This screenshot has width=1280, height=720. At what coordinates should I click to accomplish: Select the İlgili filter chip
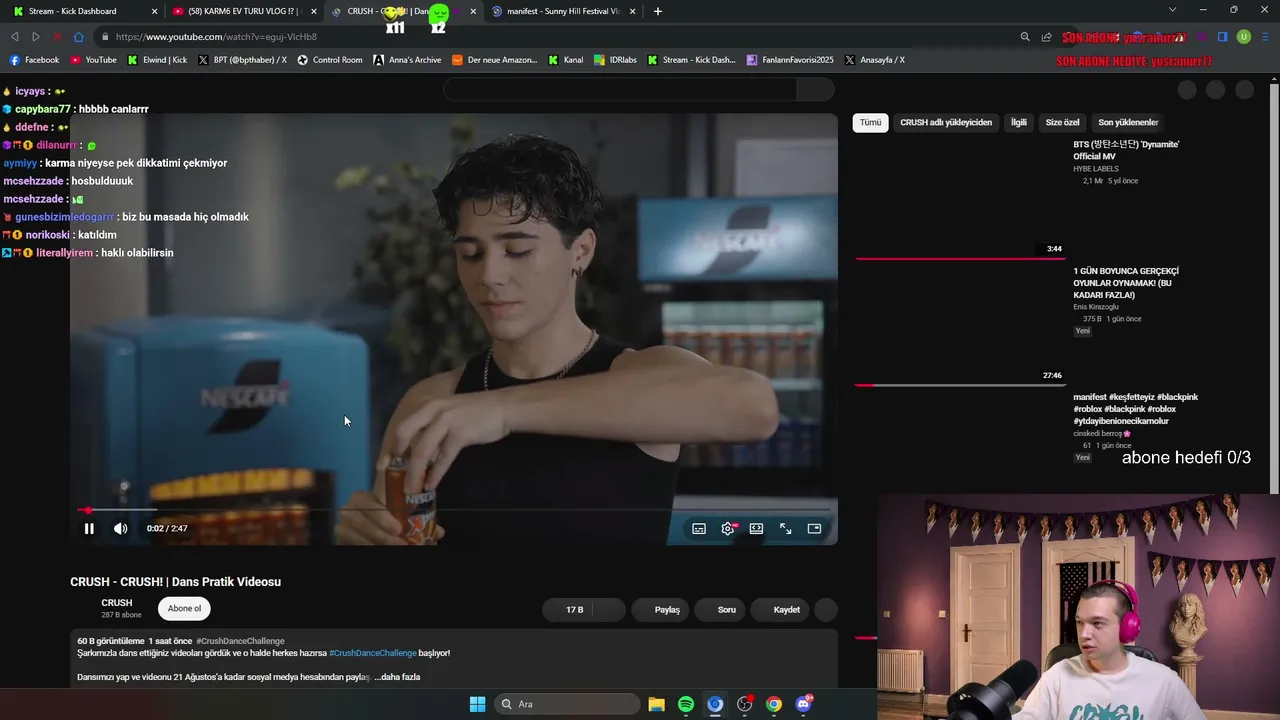coord(1019,123)
